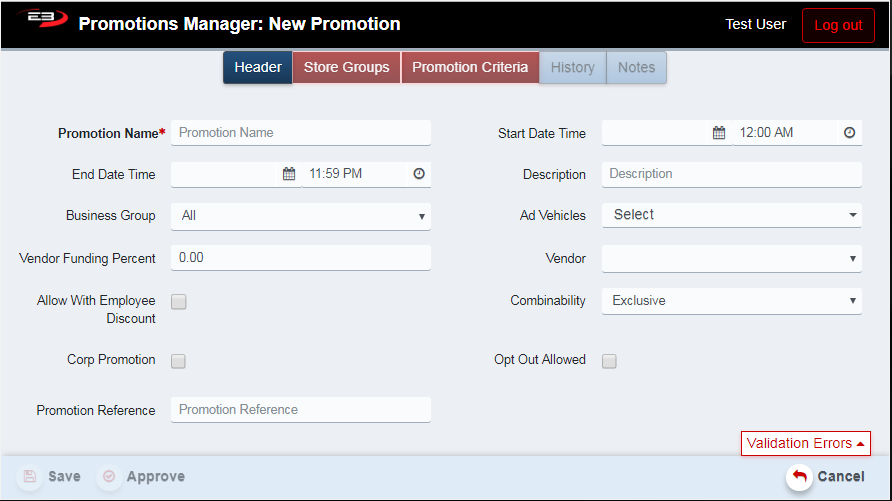The width and height of the screenshot is (892, 501).
Task: Open the Vendor dropdown
Action: click(731, 258)
